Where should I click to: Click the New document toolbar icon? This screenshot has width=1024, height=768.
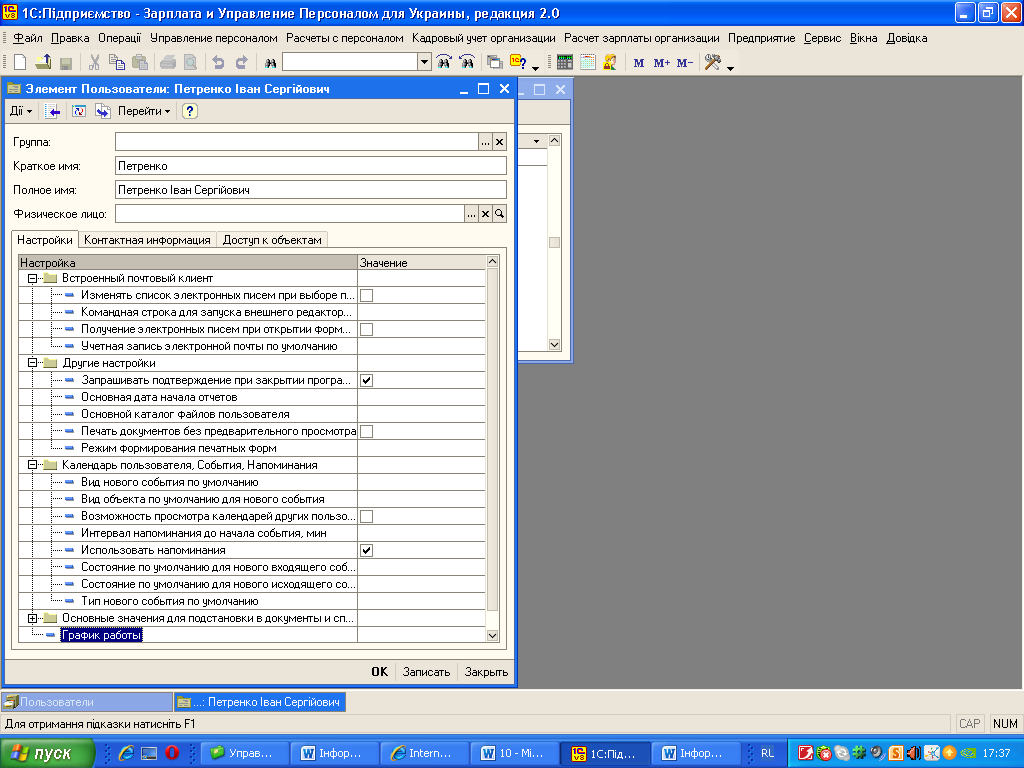(x=20, y=62)
